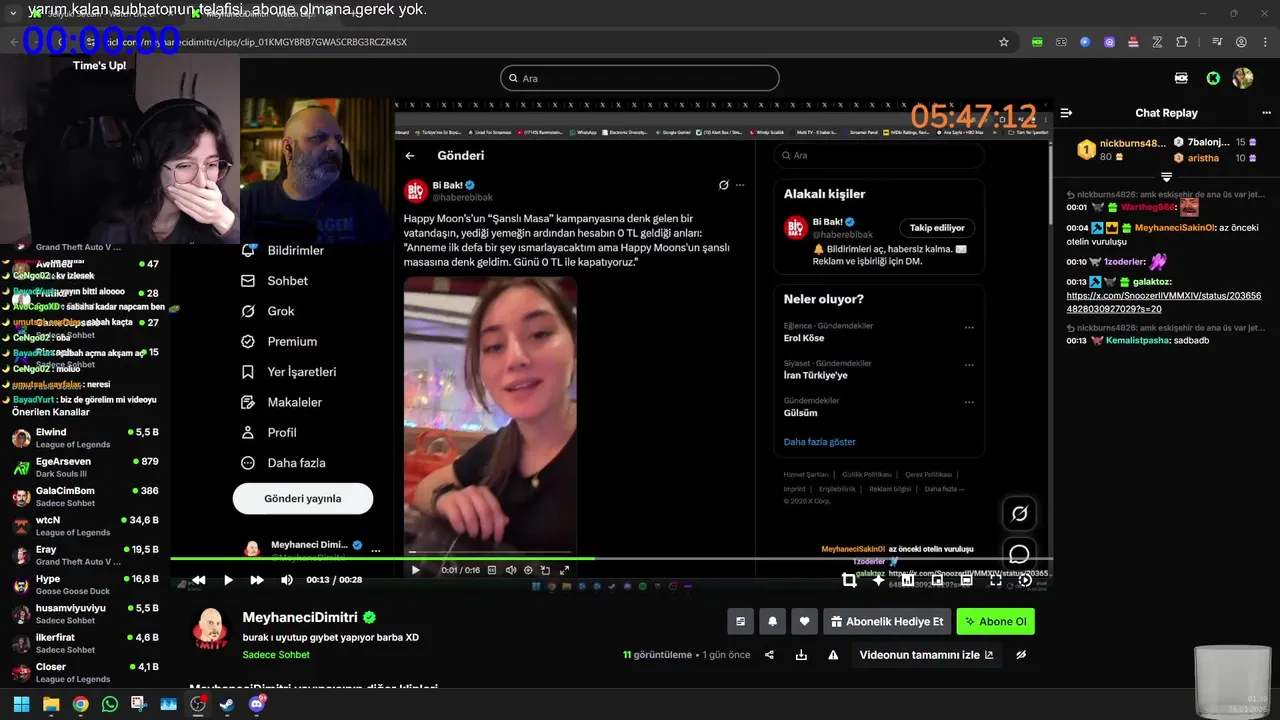Open Elwind recommended channel

pos(85,438)
